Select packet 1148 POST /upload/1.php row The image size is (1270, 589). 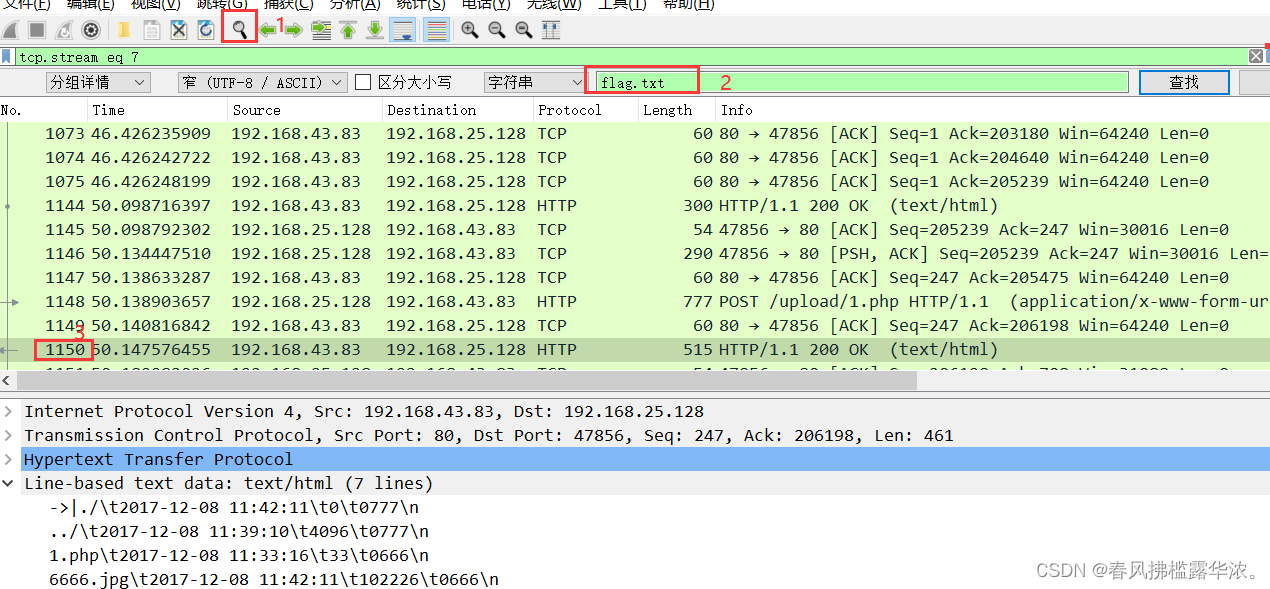[x=635, y=301]
